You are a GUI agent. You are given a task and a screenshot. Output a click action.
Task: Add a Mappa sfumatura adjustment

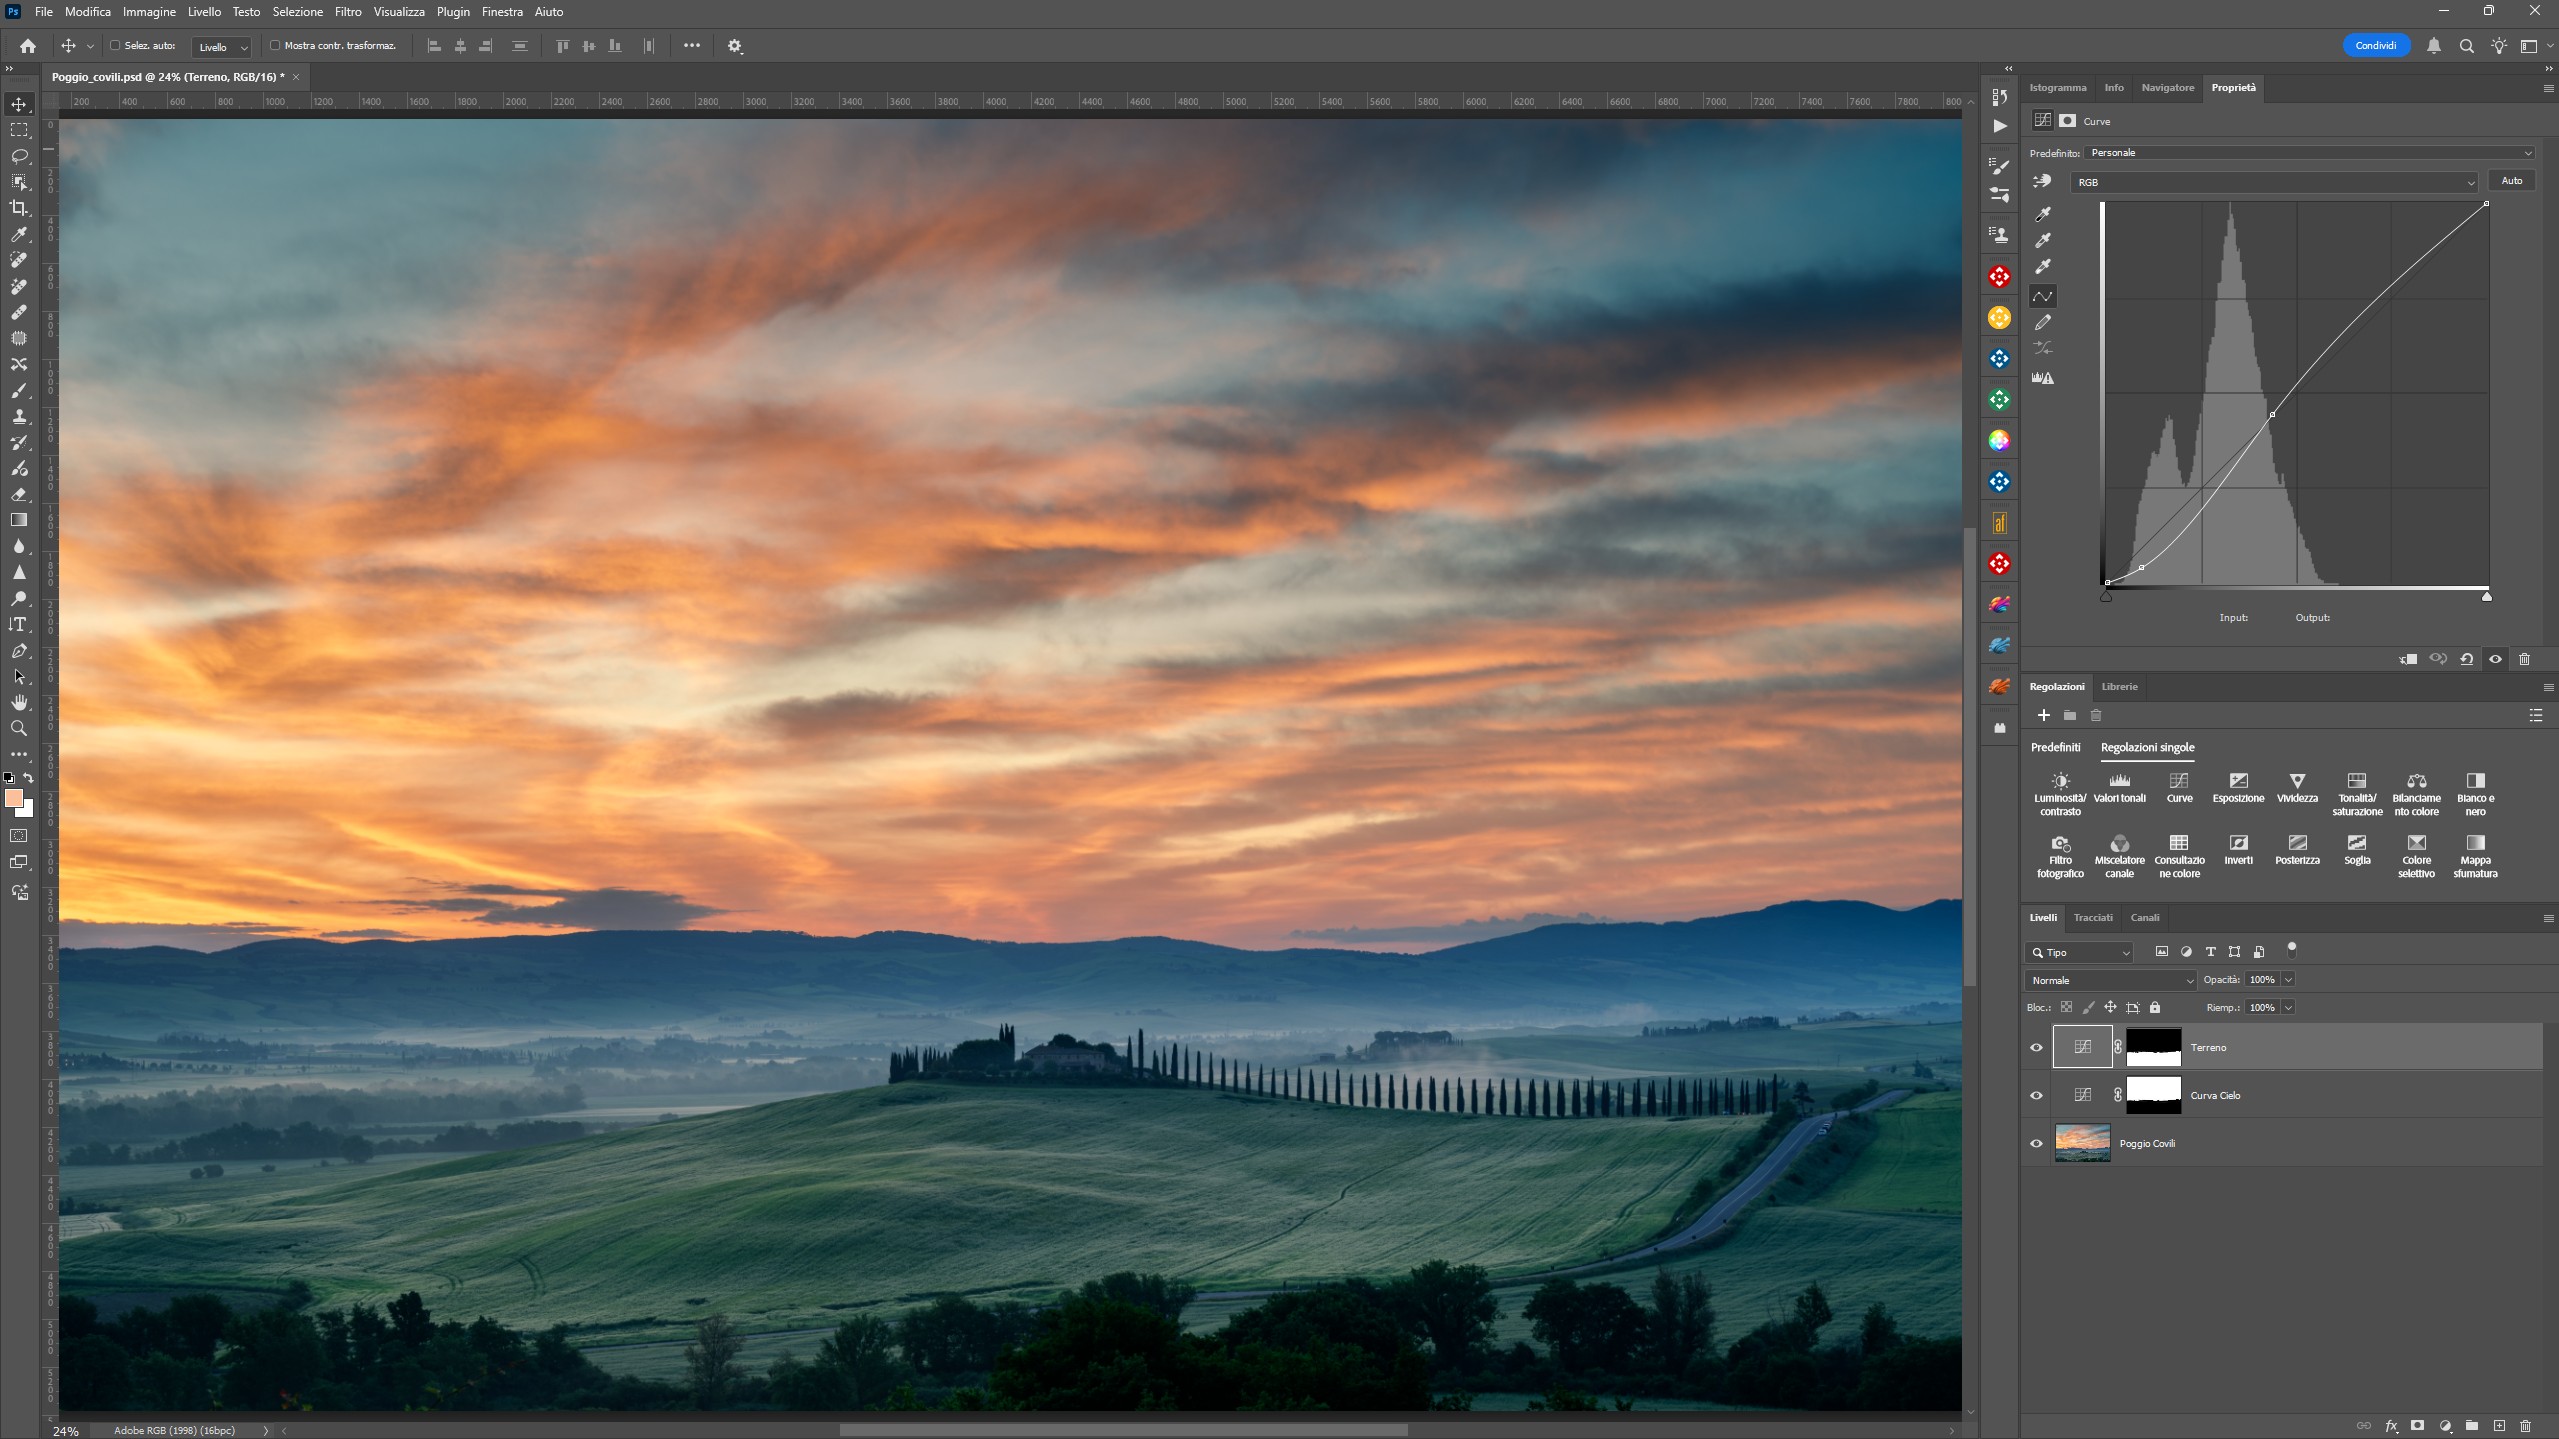click(x=2475, y=856)
